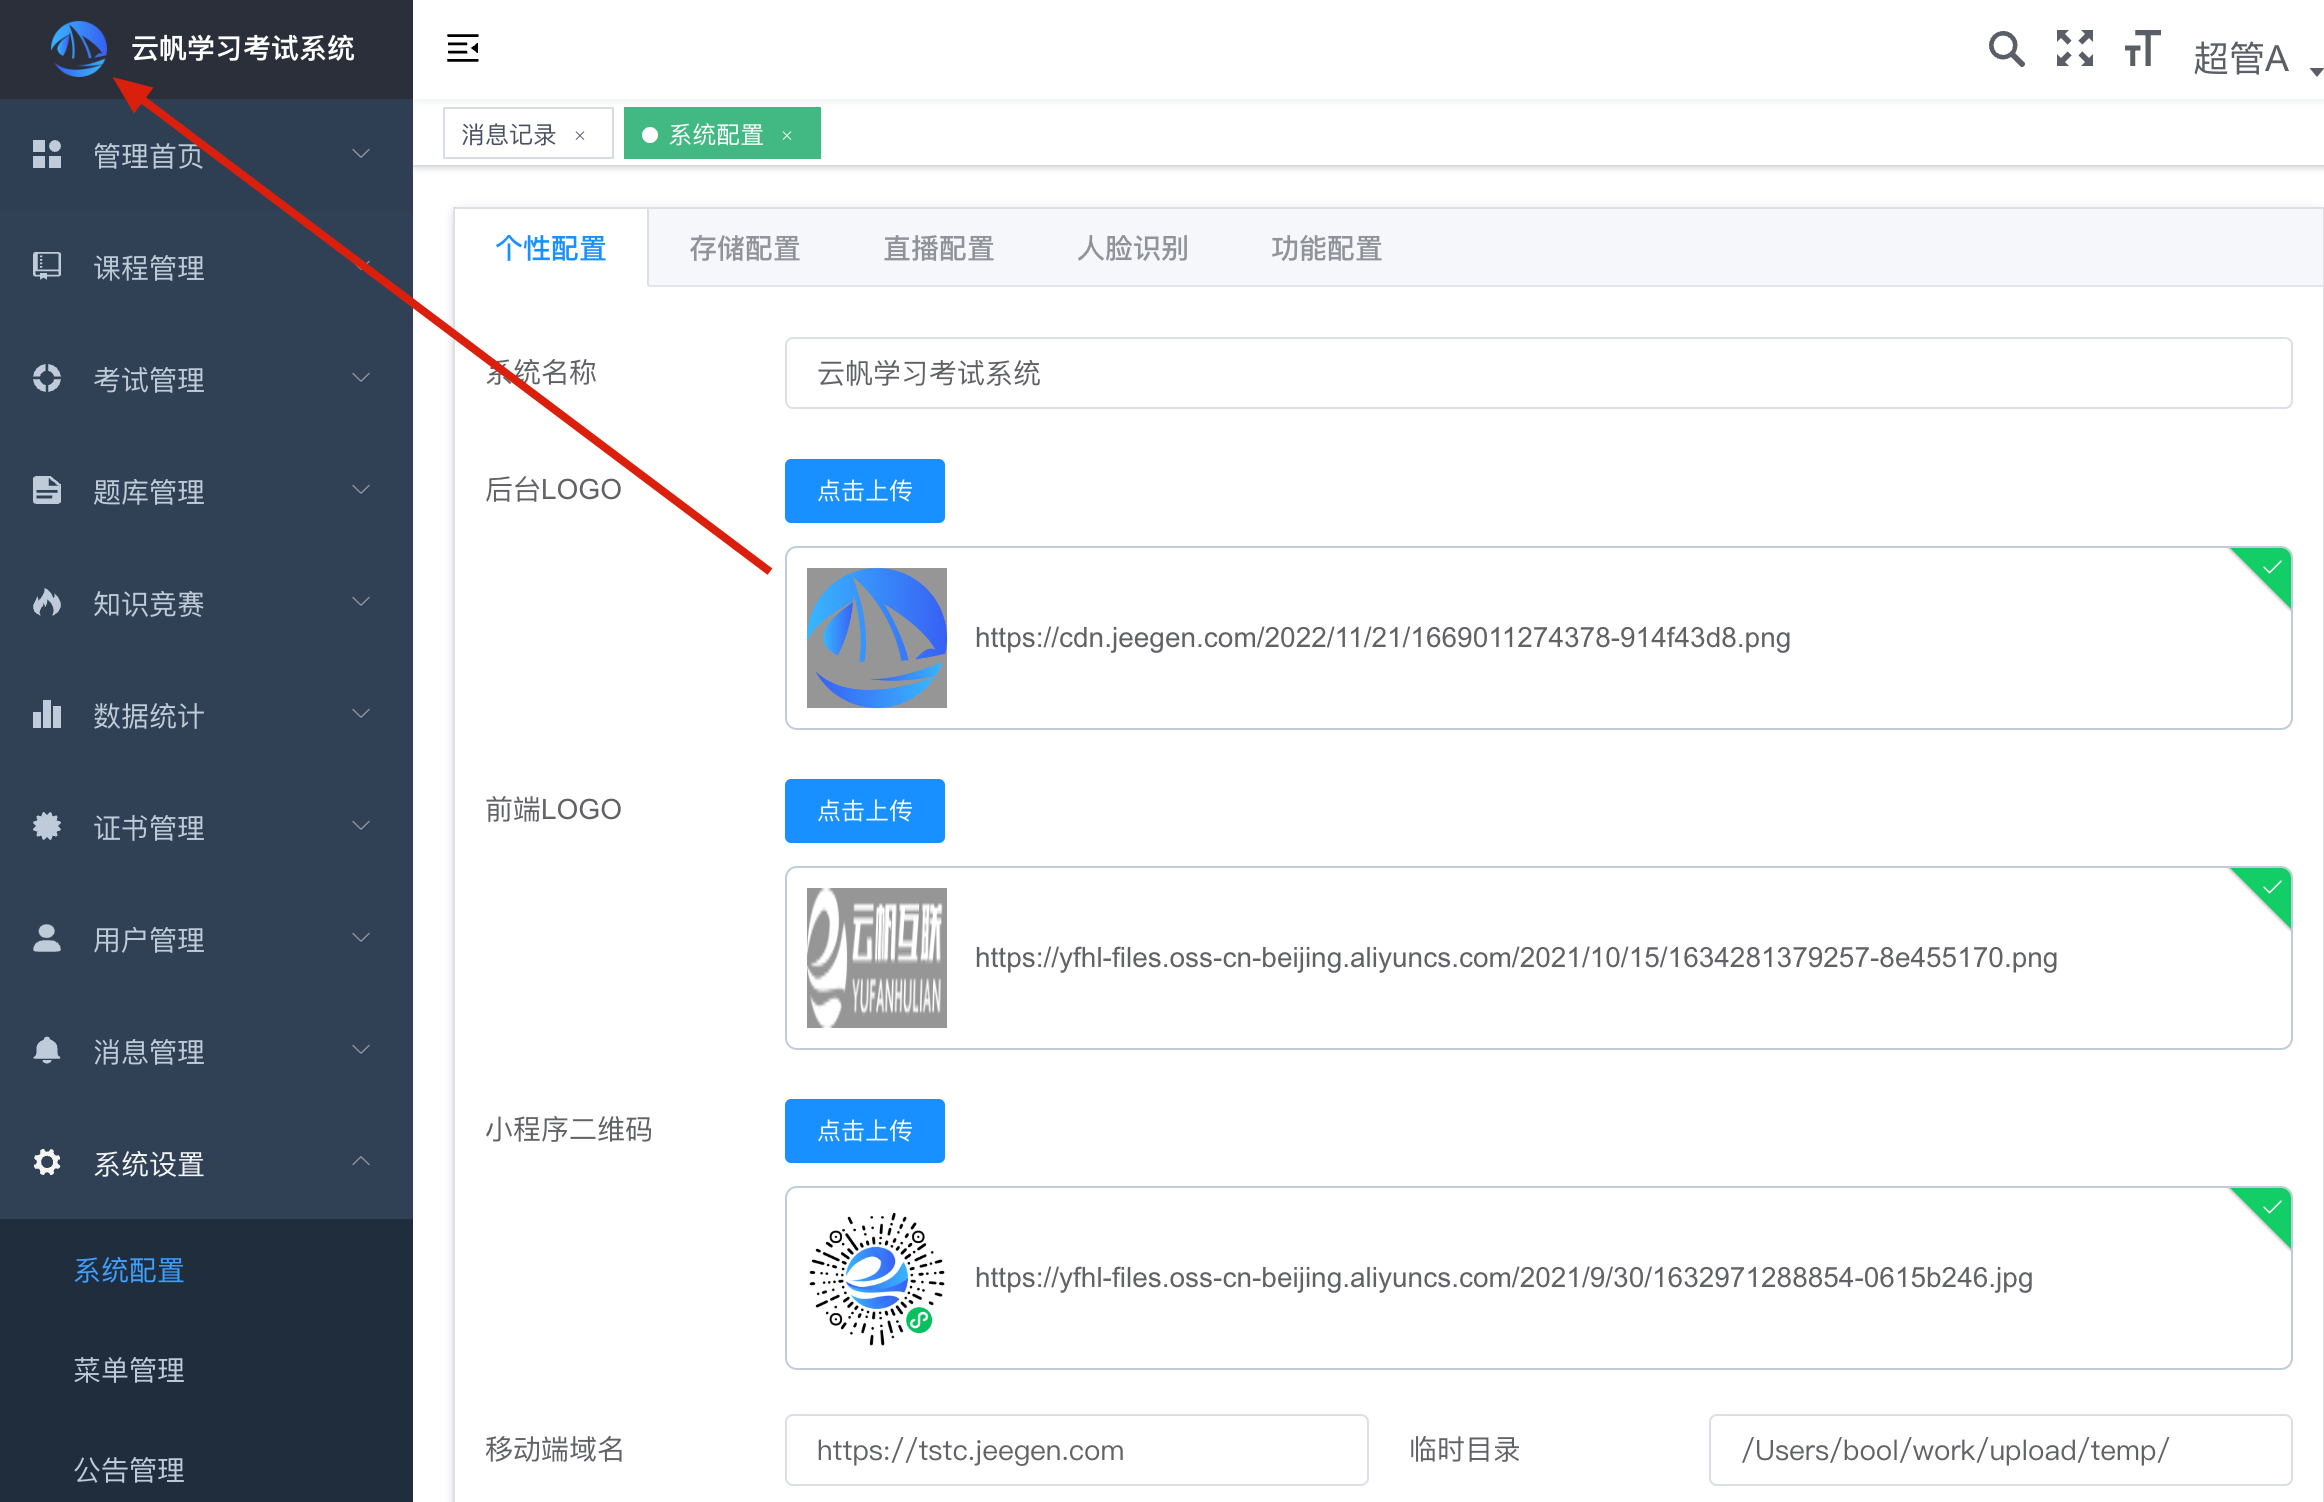2324x1502 pixels.
Task: Expand the 消息管理 menu chevron
Action: (x=361, y=1050)
